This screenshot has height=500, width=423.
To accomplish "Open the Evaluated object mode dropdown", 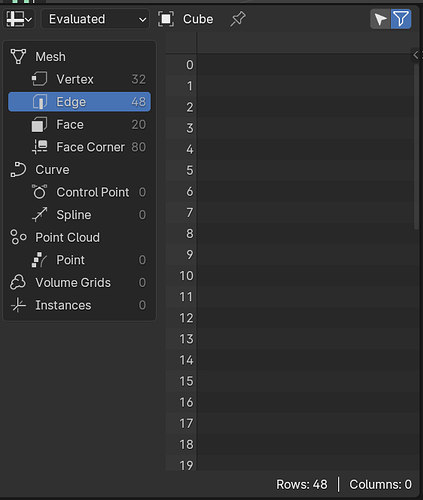I will click(95, 19).
